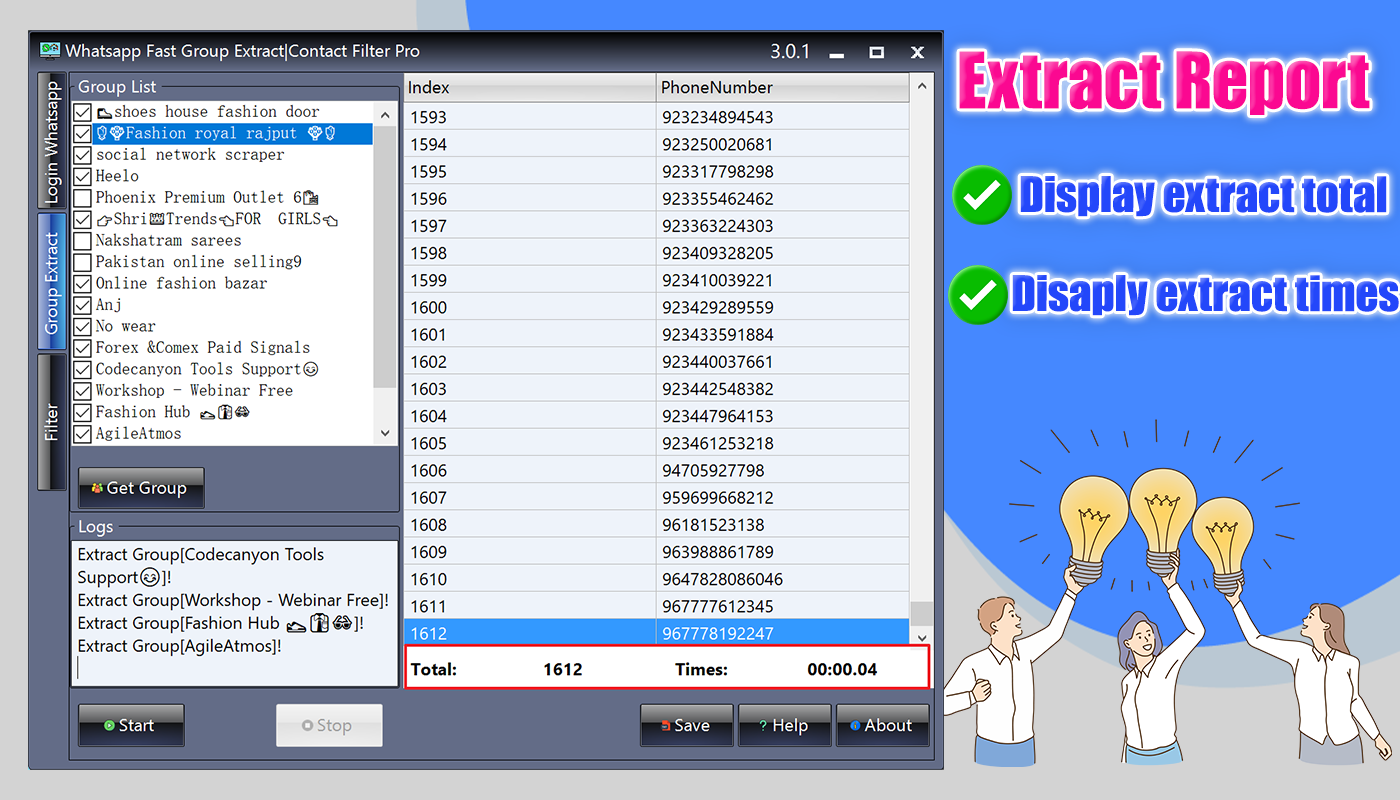
Task: Check the Nakshatram sarees group
Action: (x=83, y=241)
